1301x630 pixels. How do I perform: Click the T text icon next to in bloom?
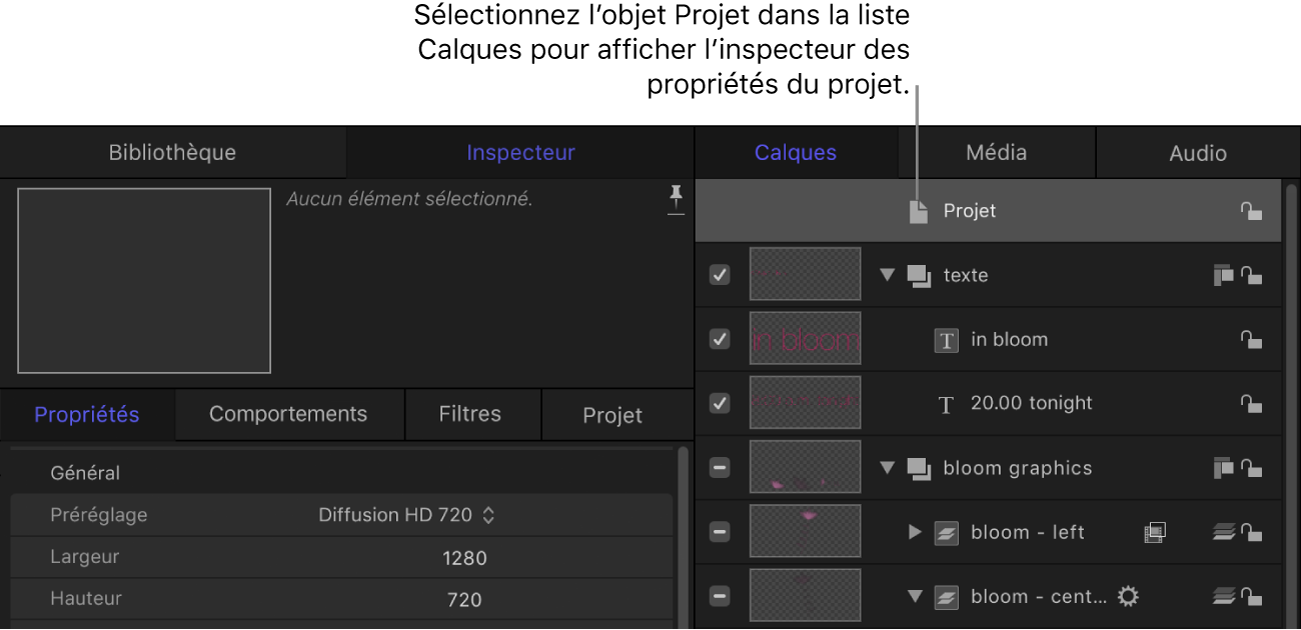point(946,339)
